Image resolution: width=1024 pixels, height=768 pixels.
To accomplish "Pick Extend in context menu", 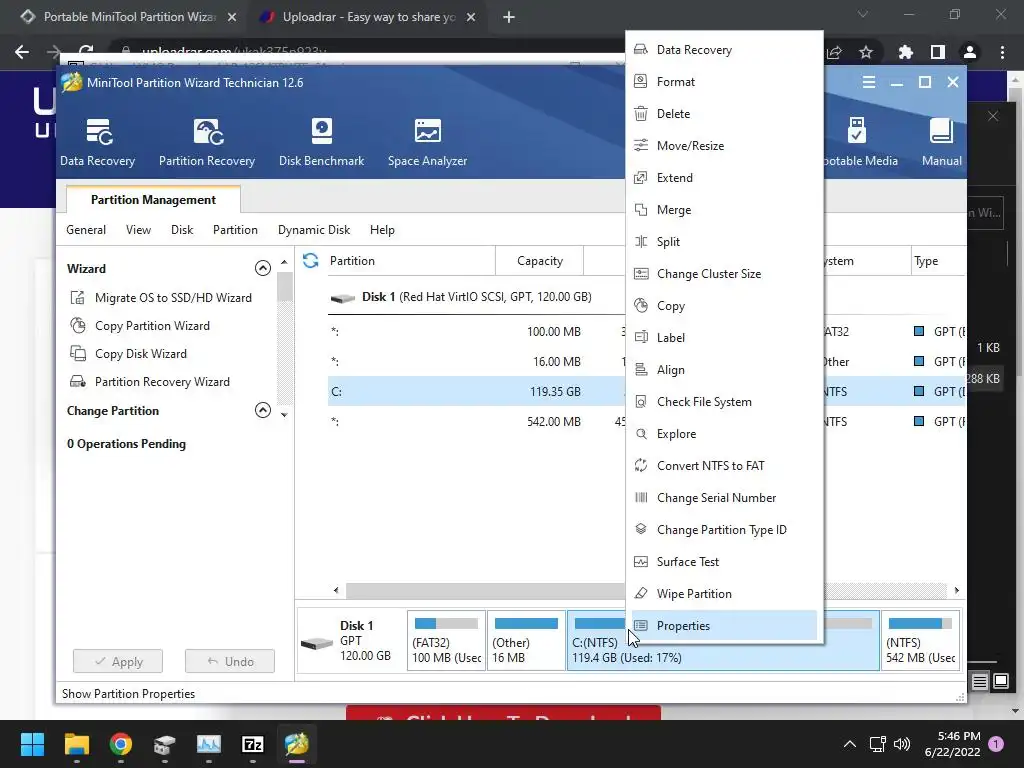I will pyautogui.click(x=724, y=178).
